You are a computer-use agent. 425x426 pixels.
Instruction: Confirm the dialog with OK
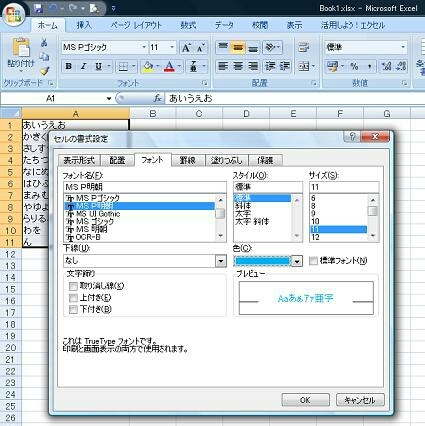click(x=305, y=400)
